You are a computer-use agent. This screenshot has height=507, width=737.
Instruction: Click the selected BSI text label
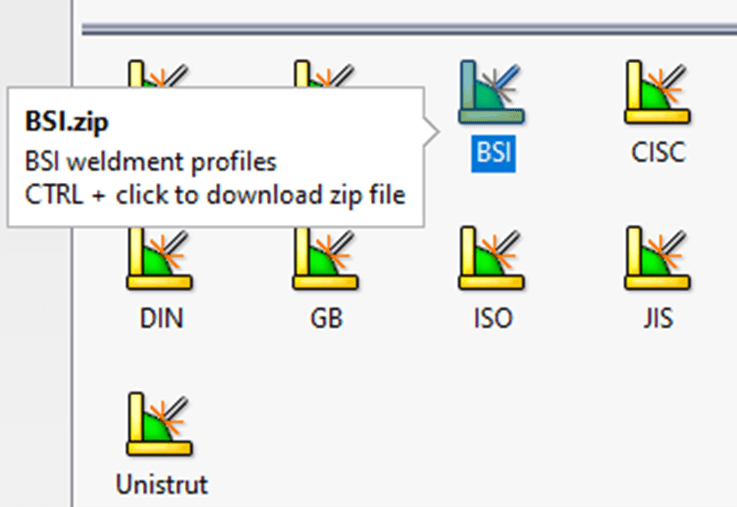493,153
